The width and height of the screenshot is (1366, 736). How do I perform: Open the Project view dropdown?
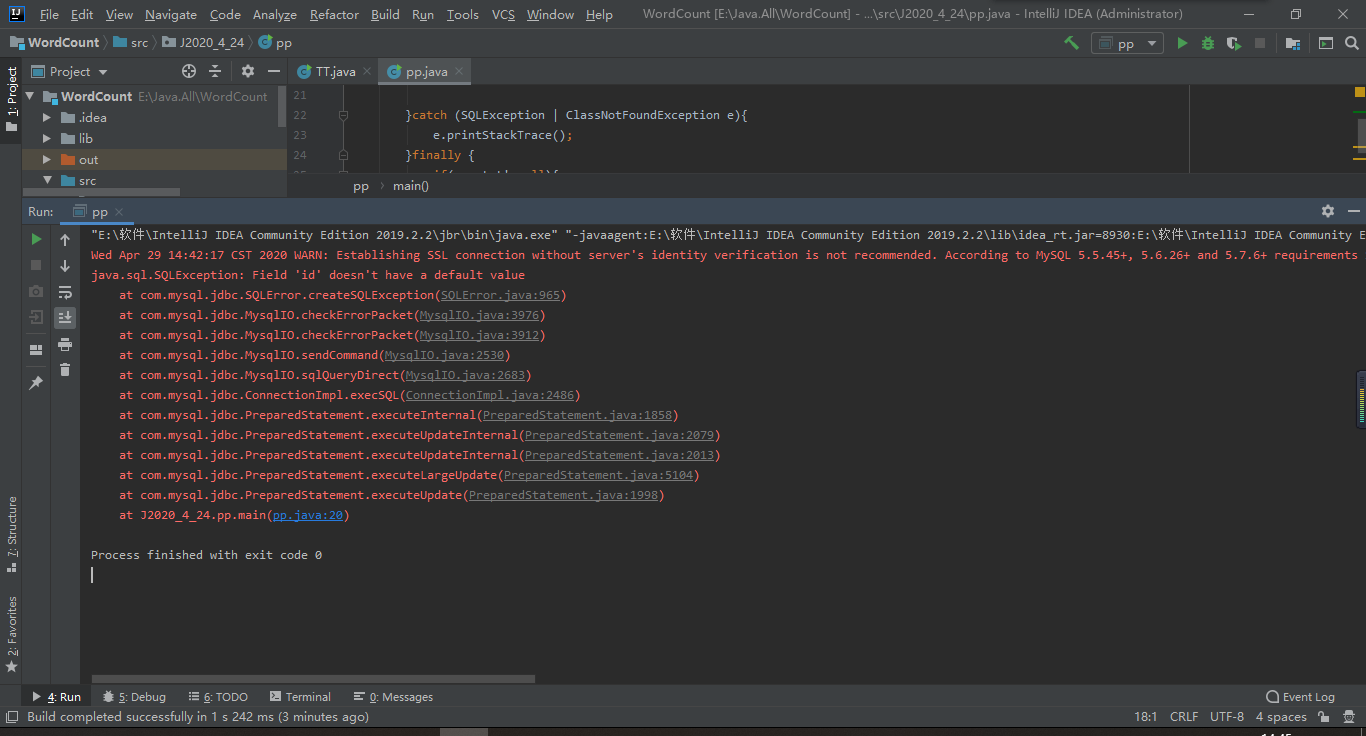tap(70, 72)
